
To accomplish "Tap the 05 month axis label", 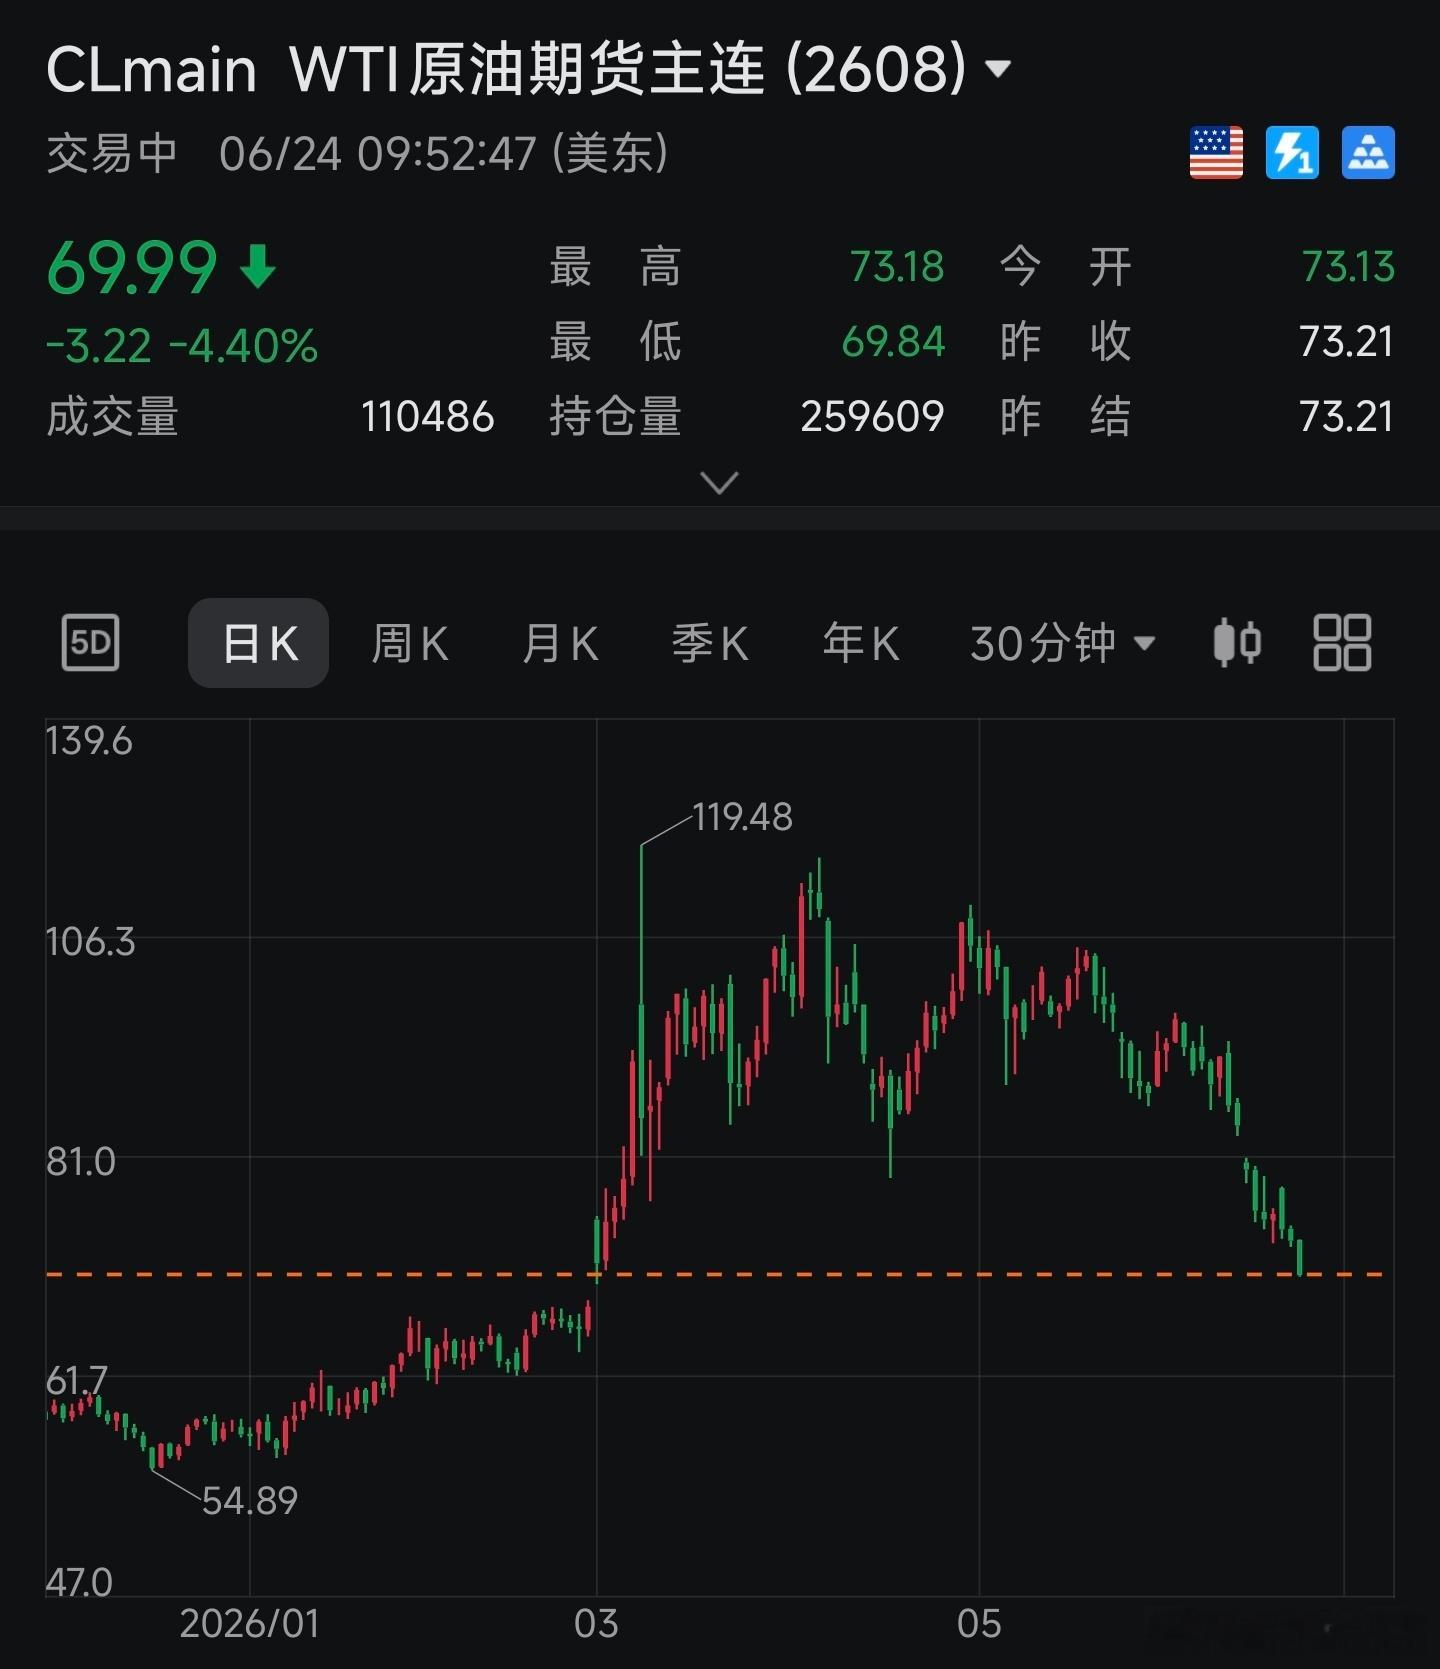I will point(979,1624).
